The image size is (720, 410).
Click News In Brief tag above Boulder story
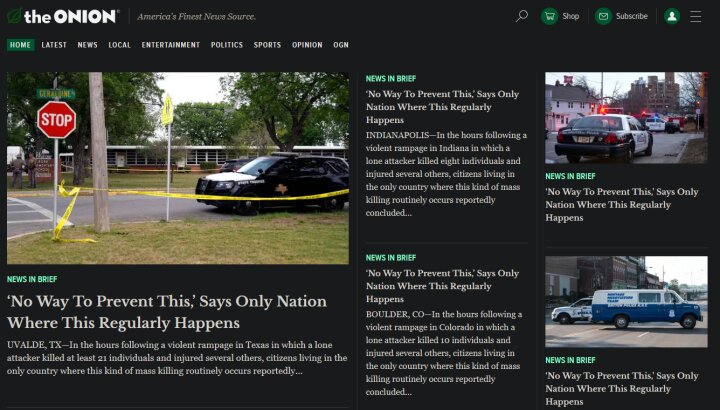pyautogui.click(x=391, y=258)
